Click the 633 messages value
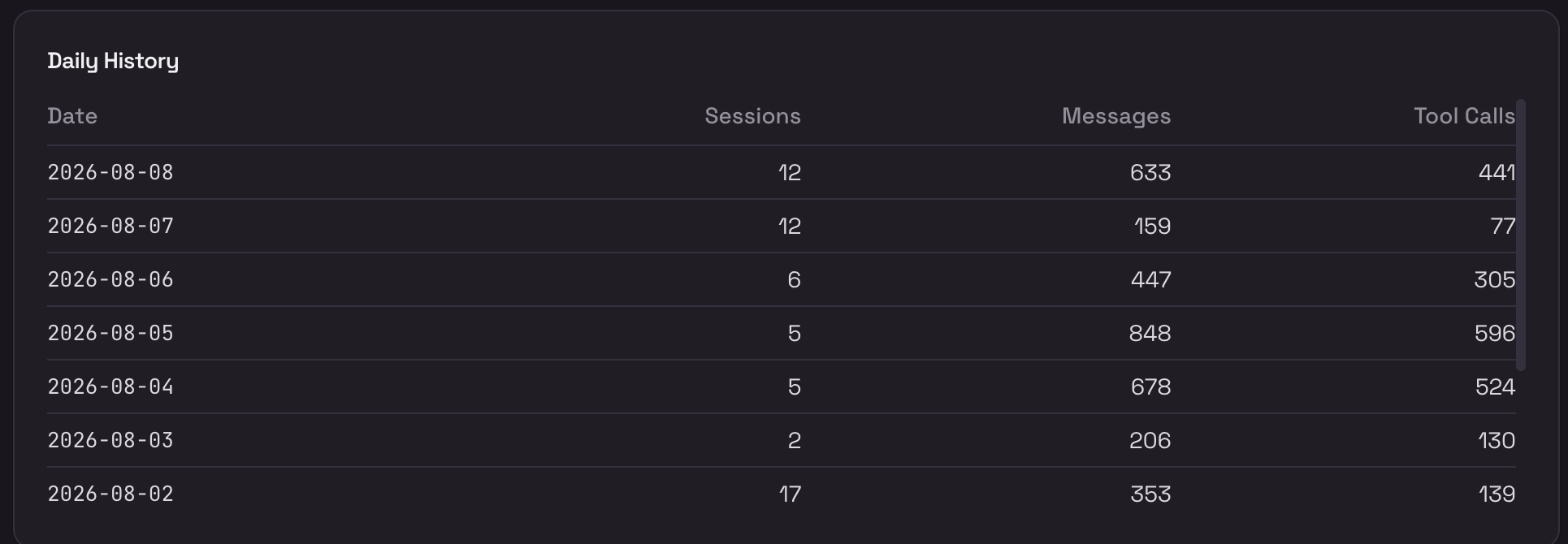 1150,172
